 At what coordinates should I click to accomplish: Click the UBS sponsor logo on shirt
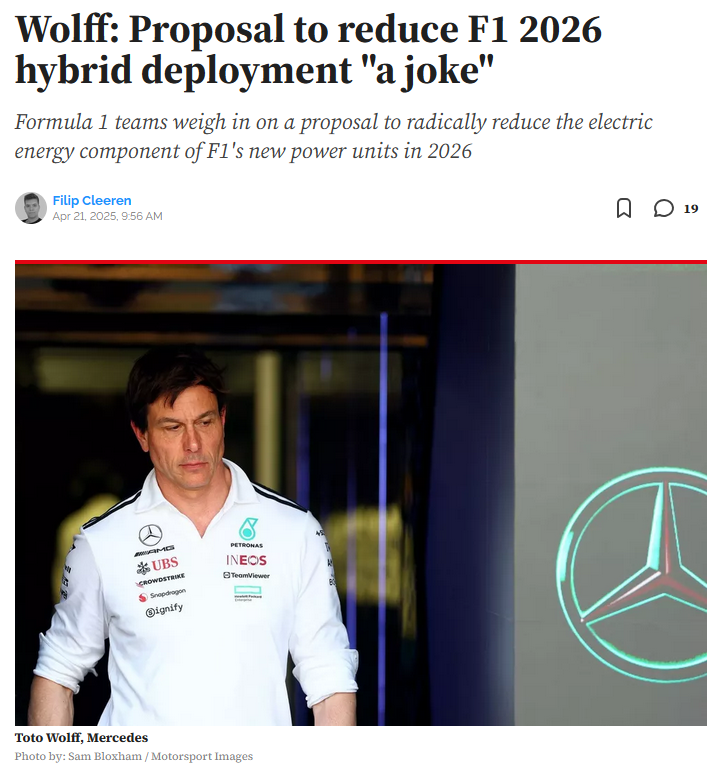coord(158,564)
